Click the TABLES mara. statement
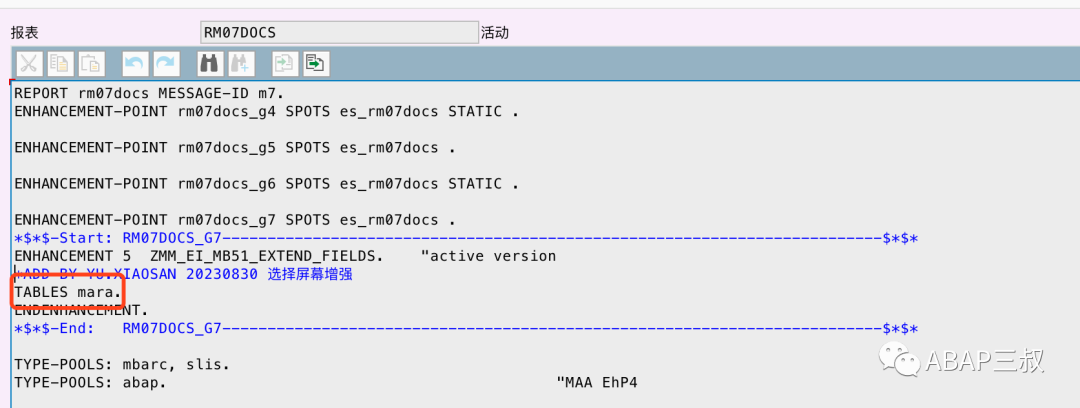 coord(68,292)
